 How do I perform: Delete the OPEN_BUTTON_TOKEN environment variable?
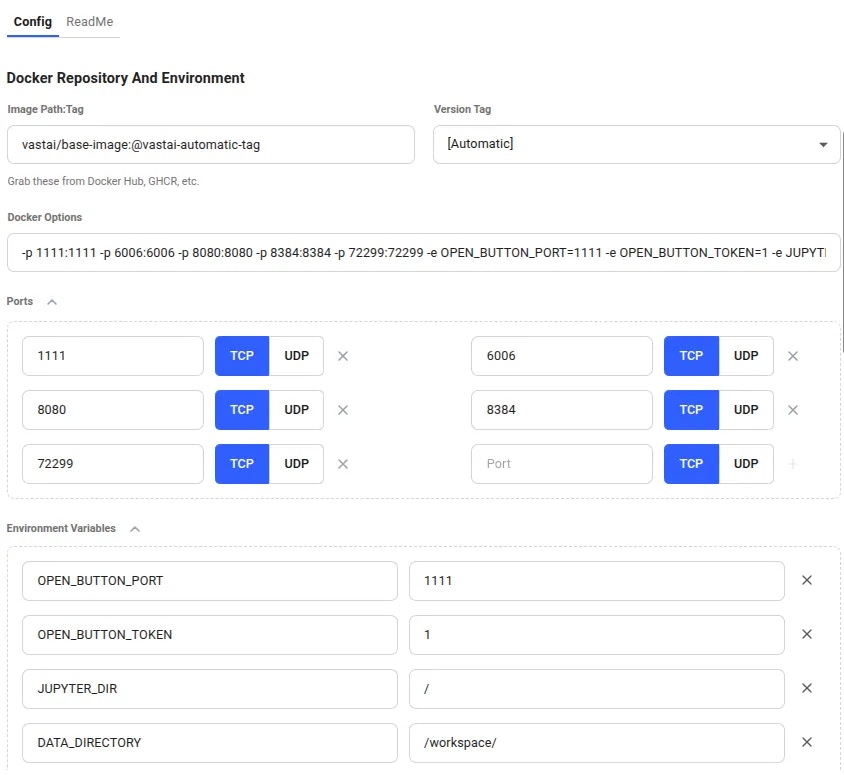807,634
